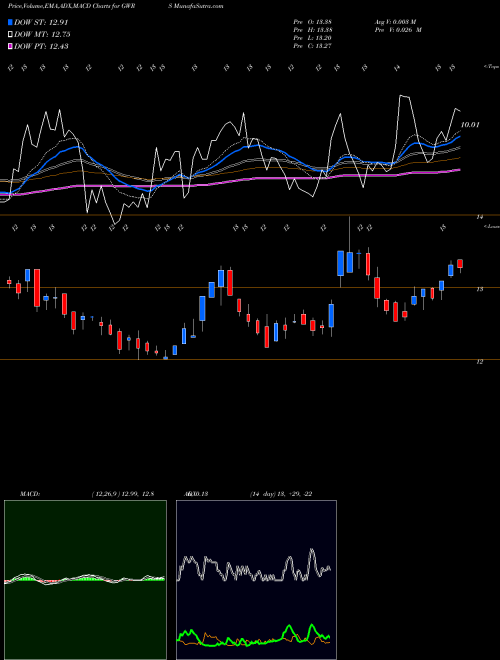Select the 'DOW ST: 12.91' legend text

pos(41,22)
